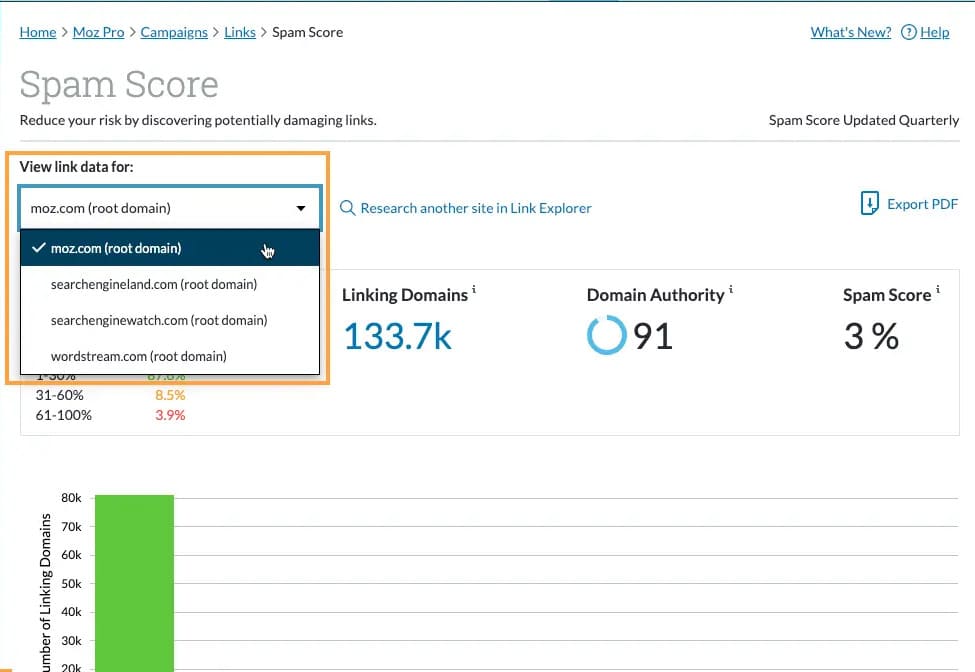Choose searchenginewatch.com (root domain) from list
975x672 pixels.
(159, 320)
